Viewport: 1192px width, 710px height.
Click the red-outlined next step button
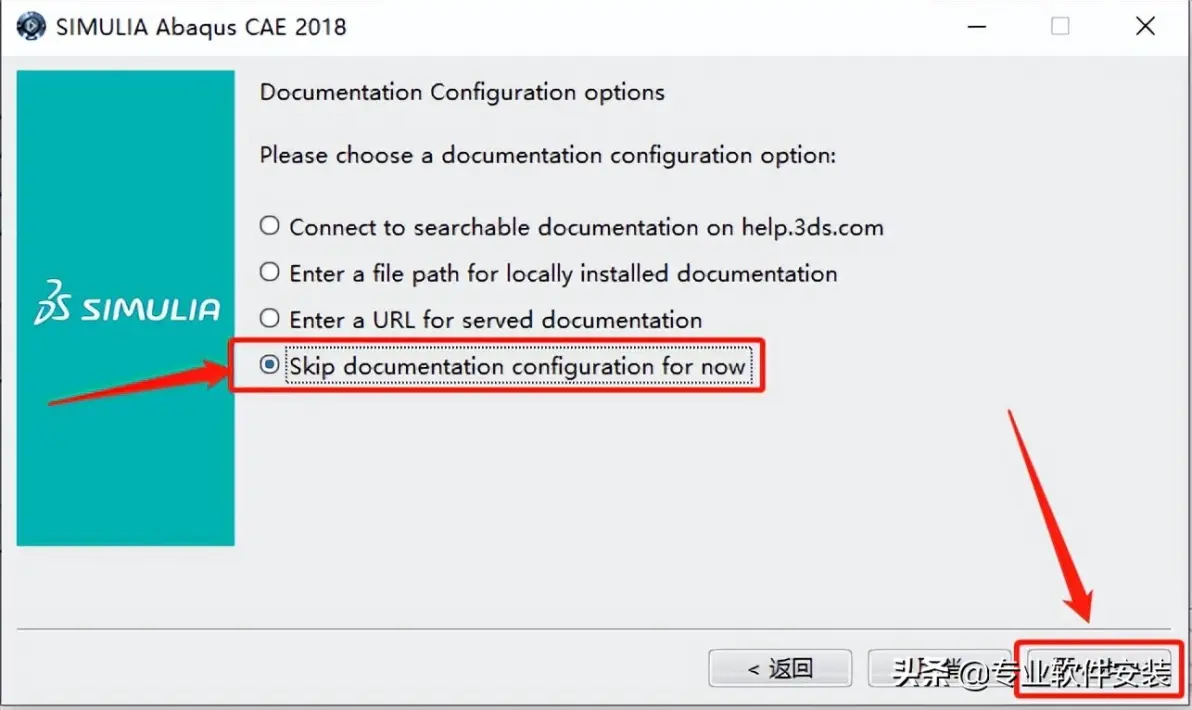pos(1099,669)
